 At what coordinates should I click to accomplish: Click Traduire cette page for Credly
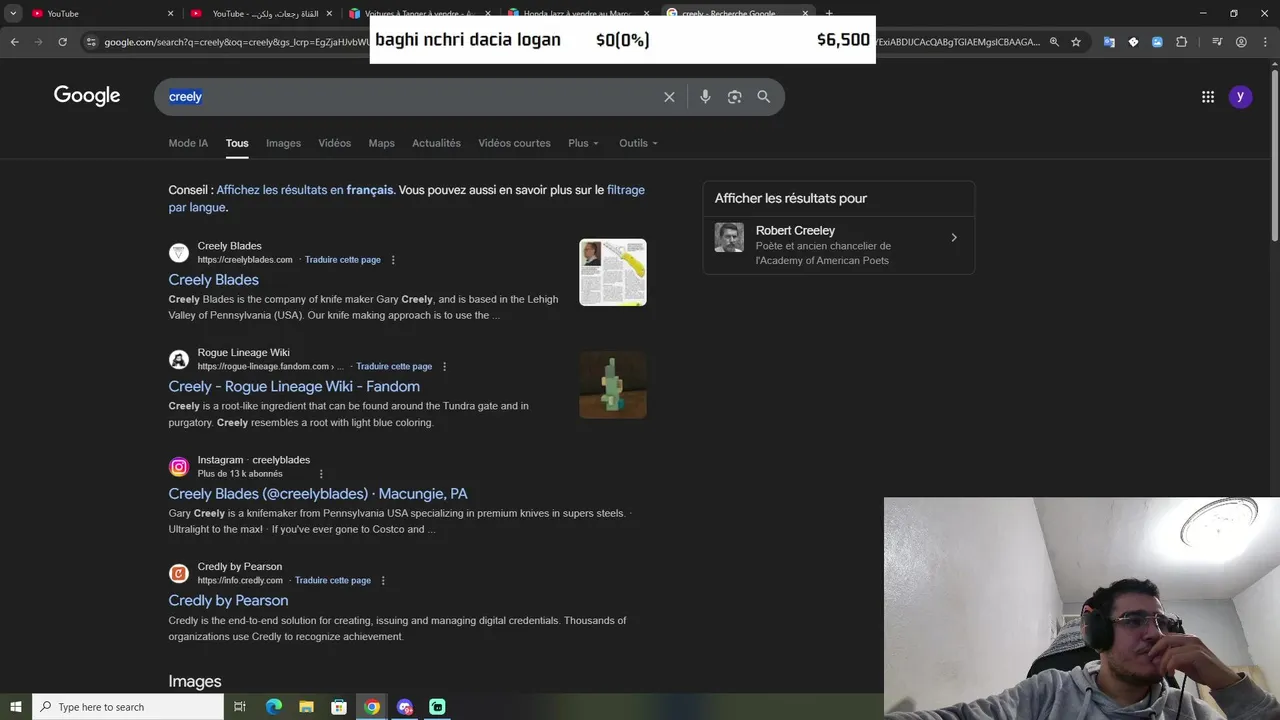tap(333, 581)
